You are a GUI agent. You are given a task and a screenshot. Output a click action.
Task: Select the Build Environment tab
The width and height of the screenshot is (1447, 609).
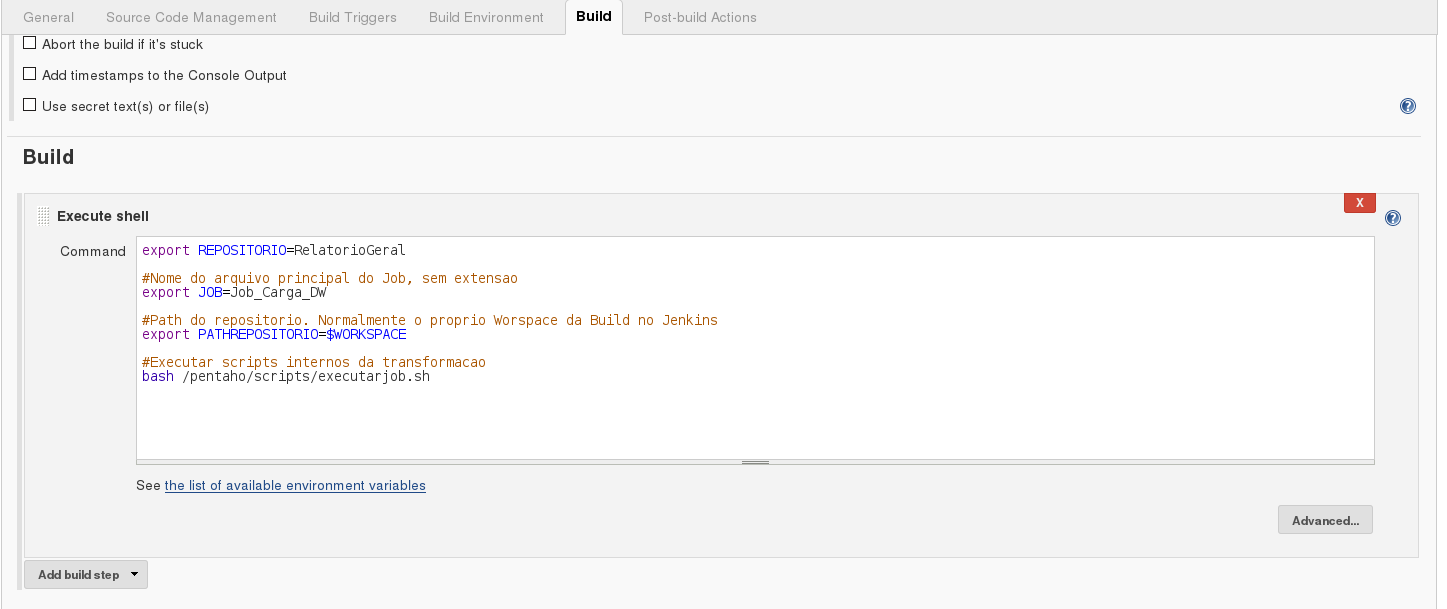tap(486, 17)
